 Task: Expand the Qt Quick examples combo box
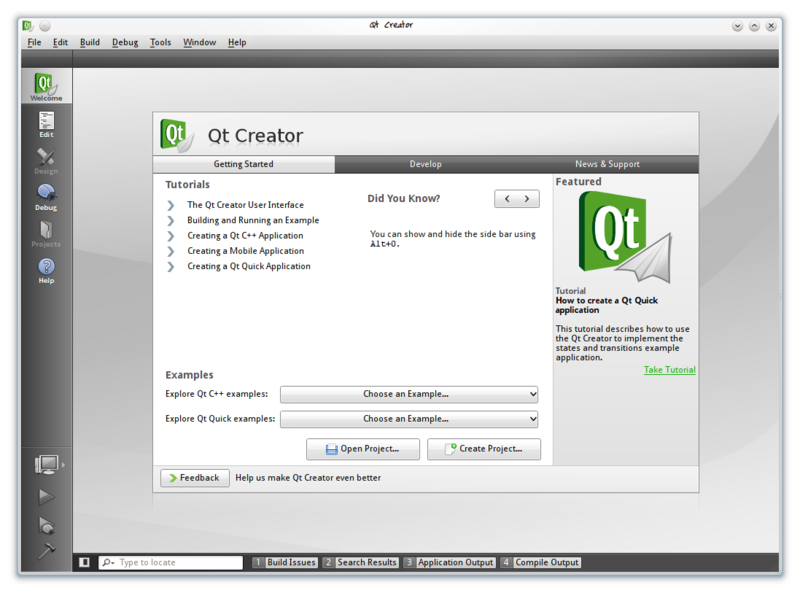pos(409,419)
